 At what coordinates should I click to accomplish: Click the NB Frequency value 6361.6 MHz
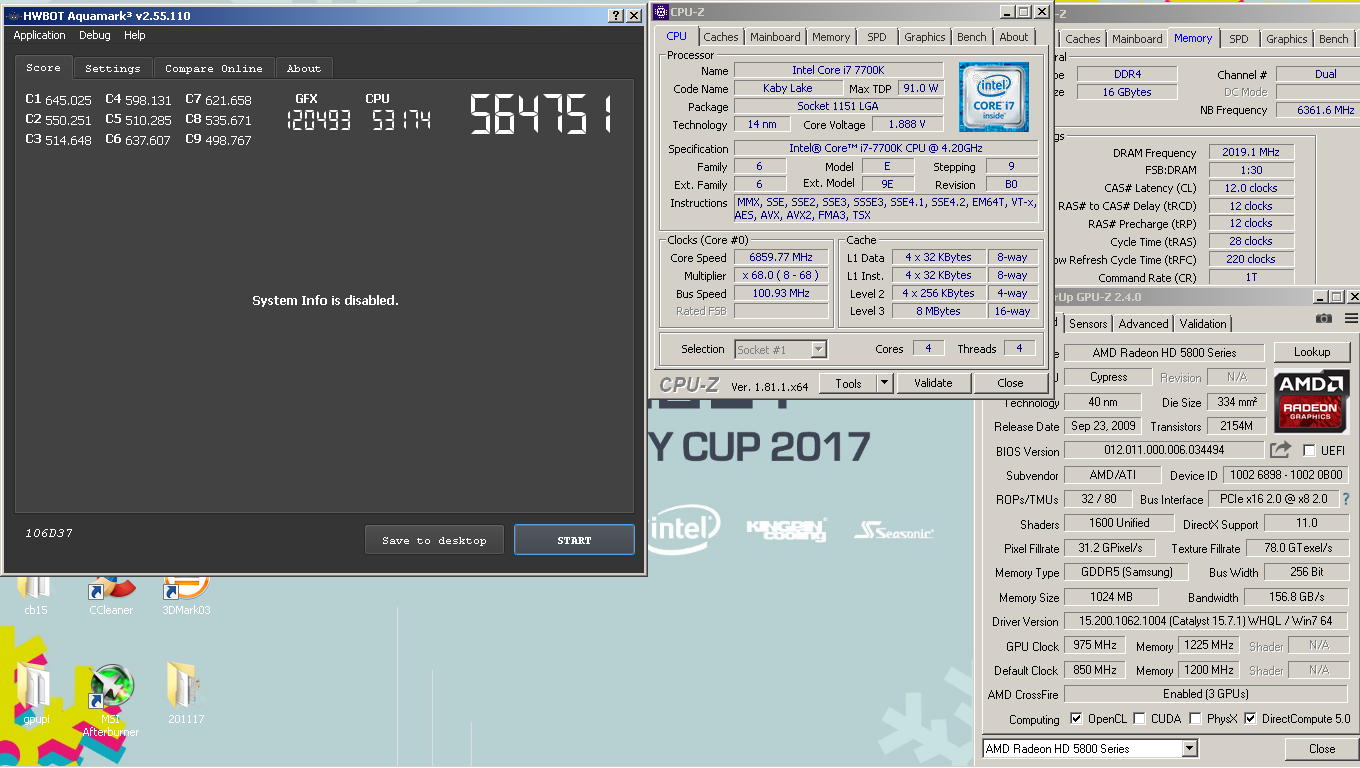(1325, 110)
